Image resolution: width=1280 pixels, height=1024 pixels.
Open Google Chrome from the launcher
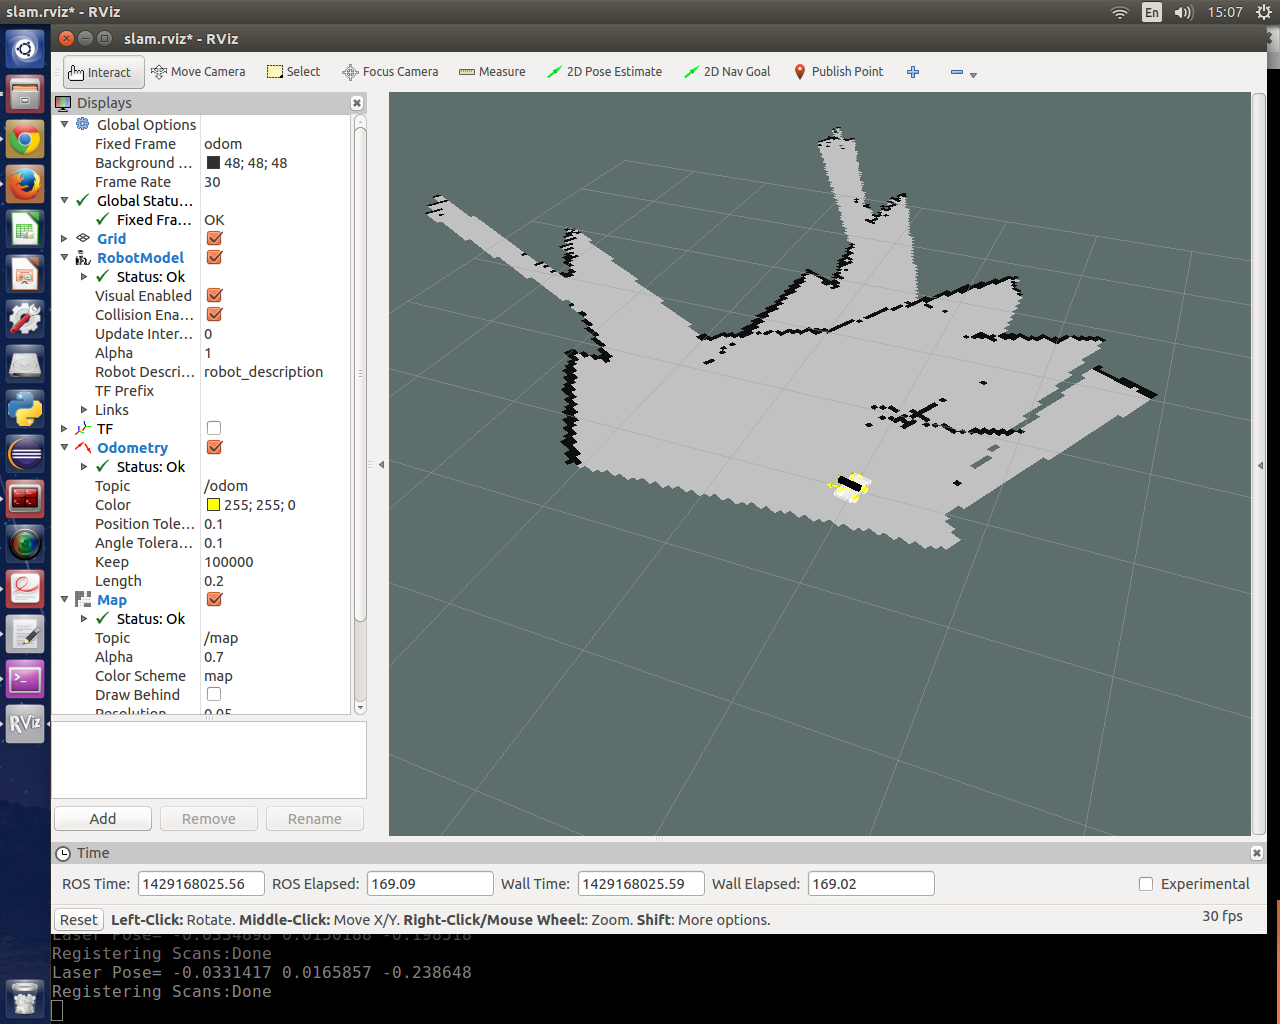(x=25, y=139)
